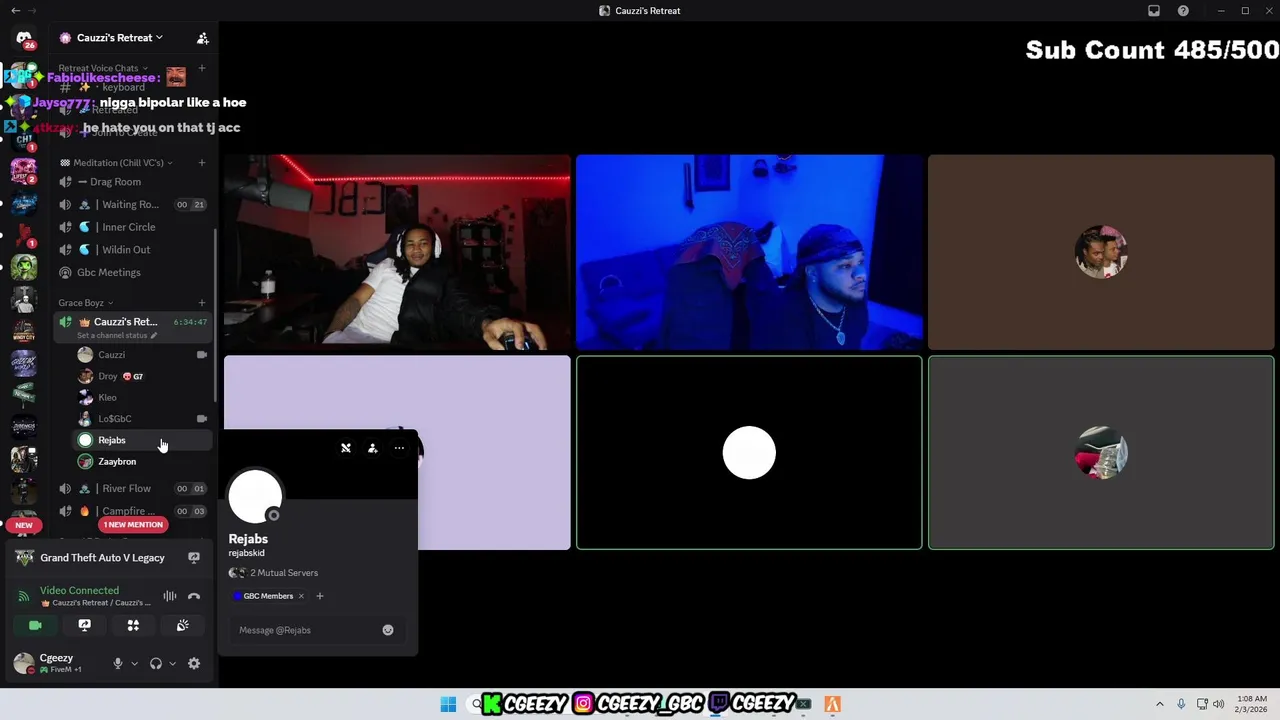
Task: Open the Windows Start menu
Action: pos(448,704)
